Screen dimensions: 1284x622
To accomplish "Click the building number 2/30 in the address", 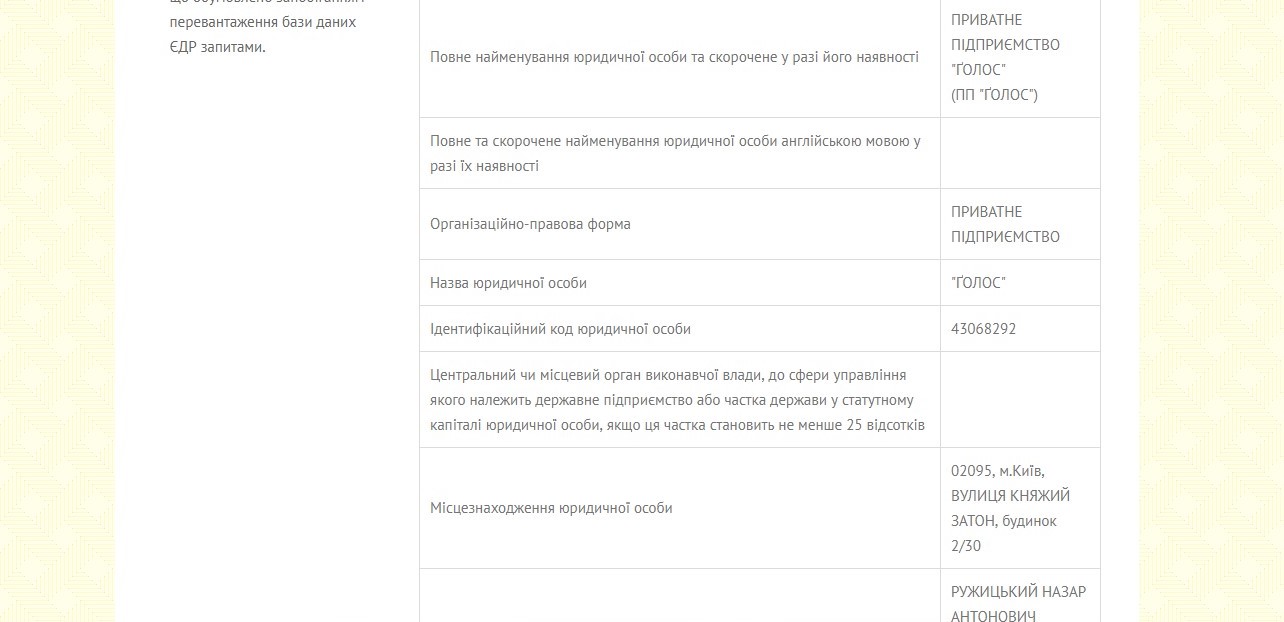I will 965,546.
